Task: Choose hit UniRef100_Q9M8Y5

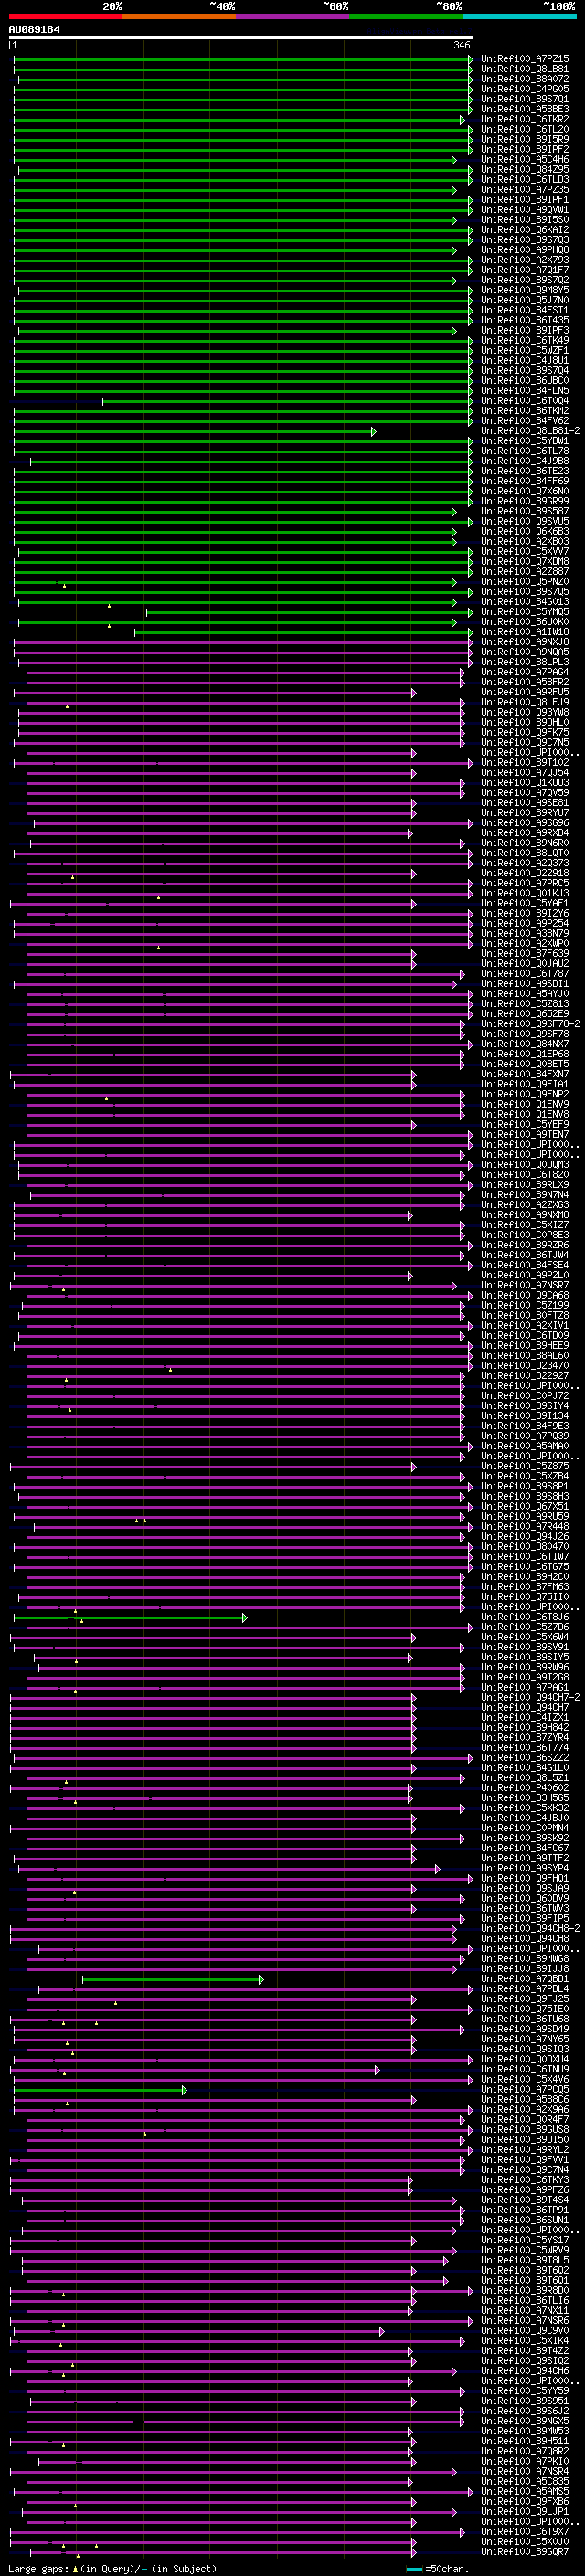Action: (525, 290)
